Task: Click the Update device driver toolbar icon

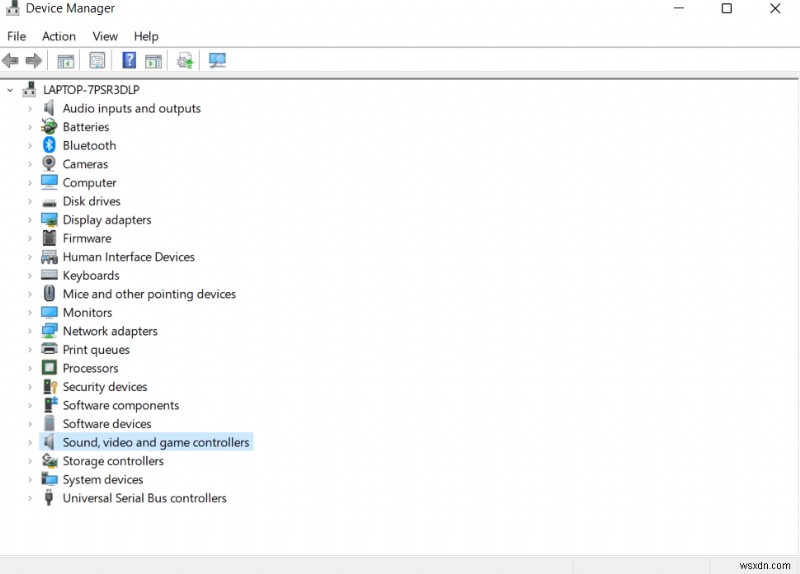Action: coord(185,61)
